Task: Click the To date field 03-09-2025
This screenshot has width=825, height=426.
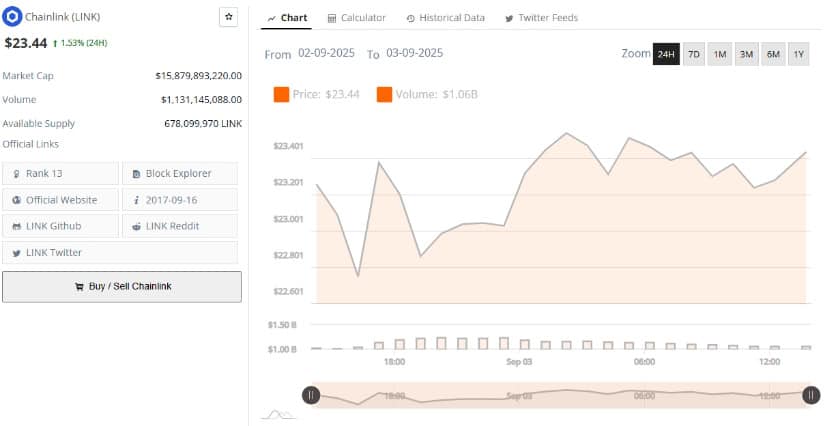Action: (x=415, y=53)
